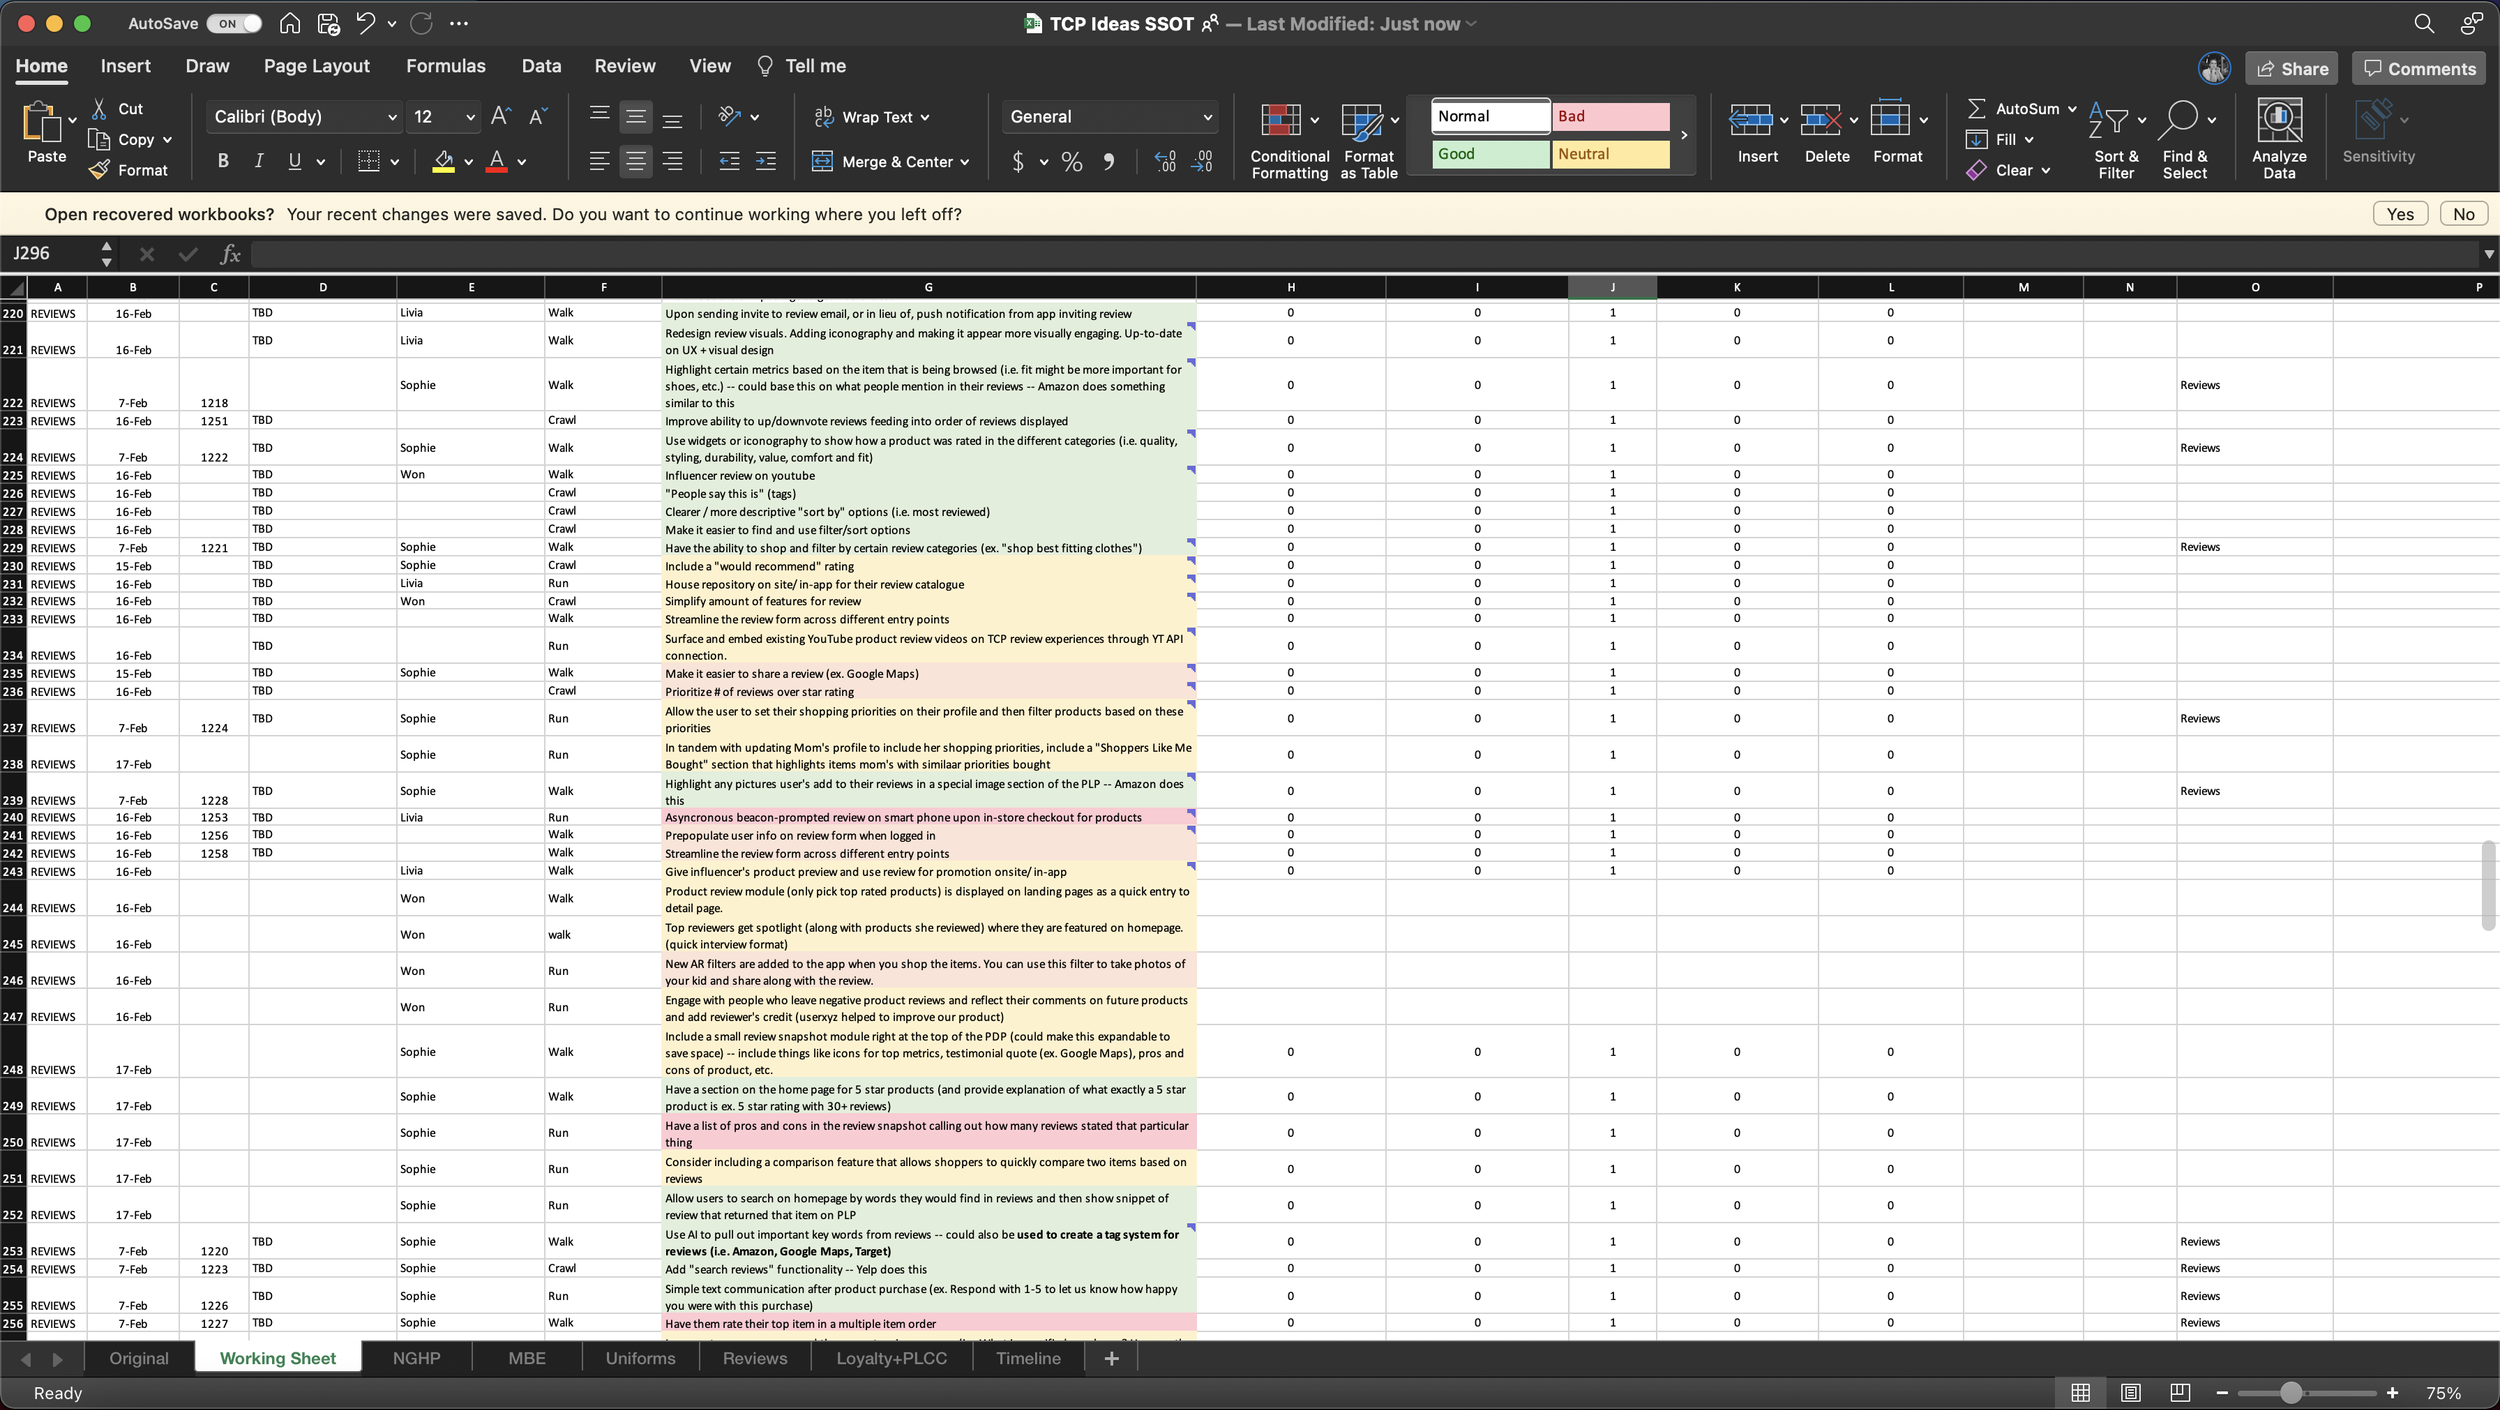The height and width of the screenshot is (1410, 2500).
Task: Open the font name dropdown
Action: pyautogui.click(x=391, y=117)
